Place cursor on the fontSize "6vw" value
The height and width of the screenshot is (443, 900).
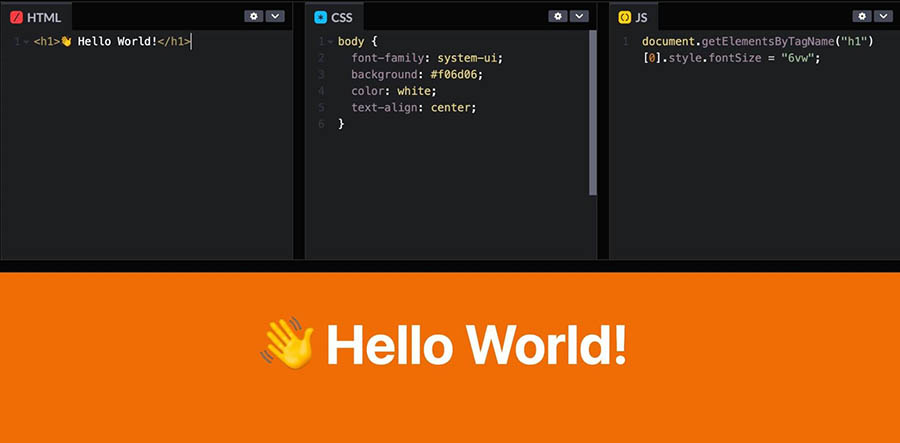point(799,58)
